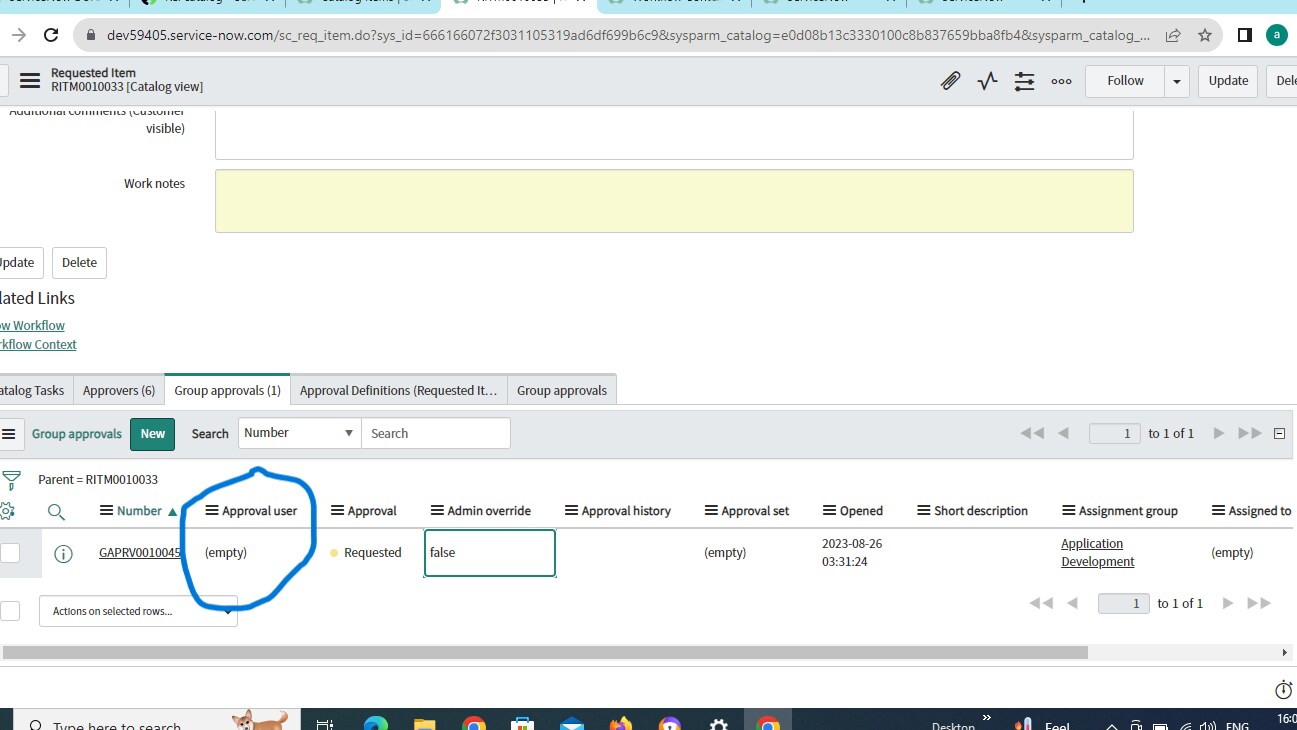The height and width of the screenshot is (730, 1297).
Task: Open the list filter funnel icon
Action: [x=11, y=478]
